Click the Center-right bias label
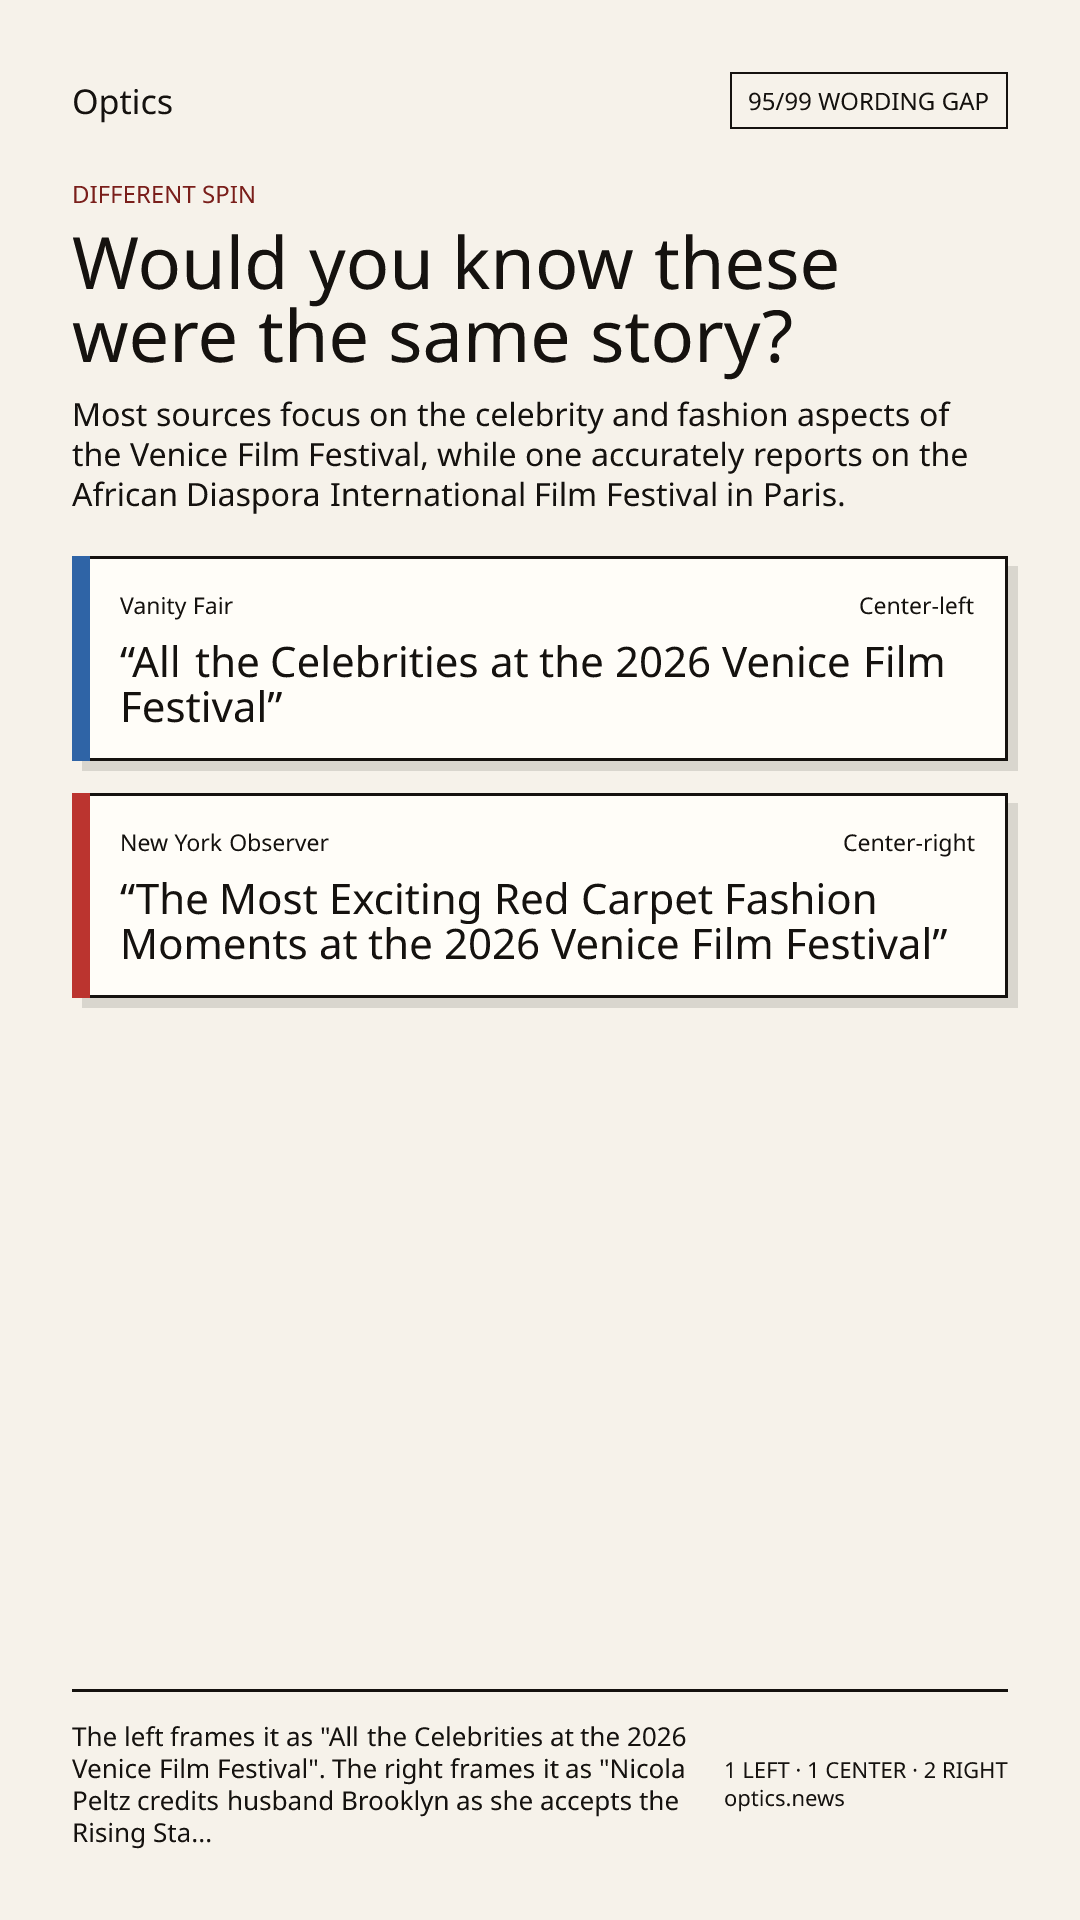 (x=908, y=843)
